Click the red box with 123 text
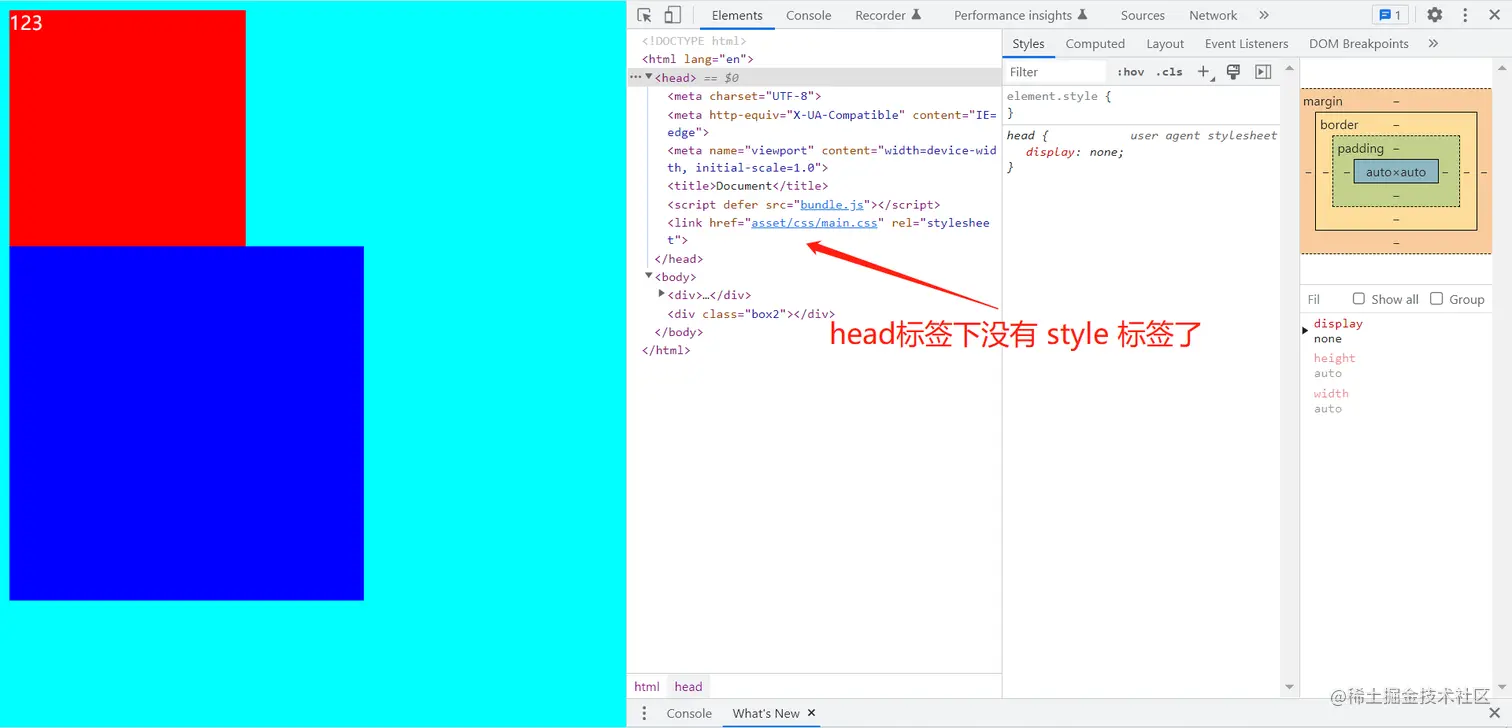 tap(127, 128)
